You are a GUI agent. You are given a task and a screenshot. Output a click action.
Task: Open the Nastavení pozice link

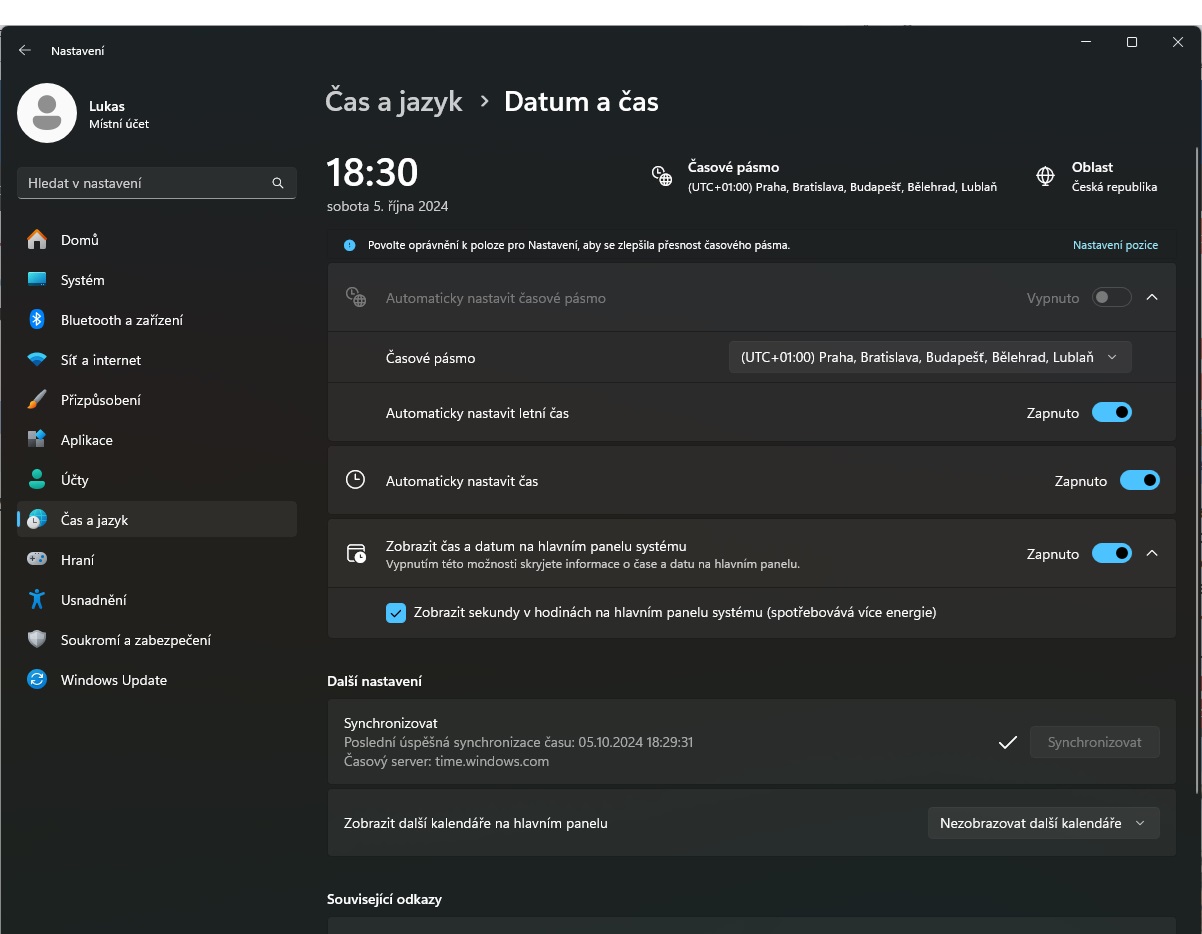(1115, 245)
